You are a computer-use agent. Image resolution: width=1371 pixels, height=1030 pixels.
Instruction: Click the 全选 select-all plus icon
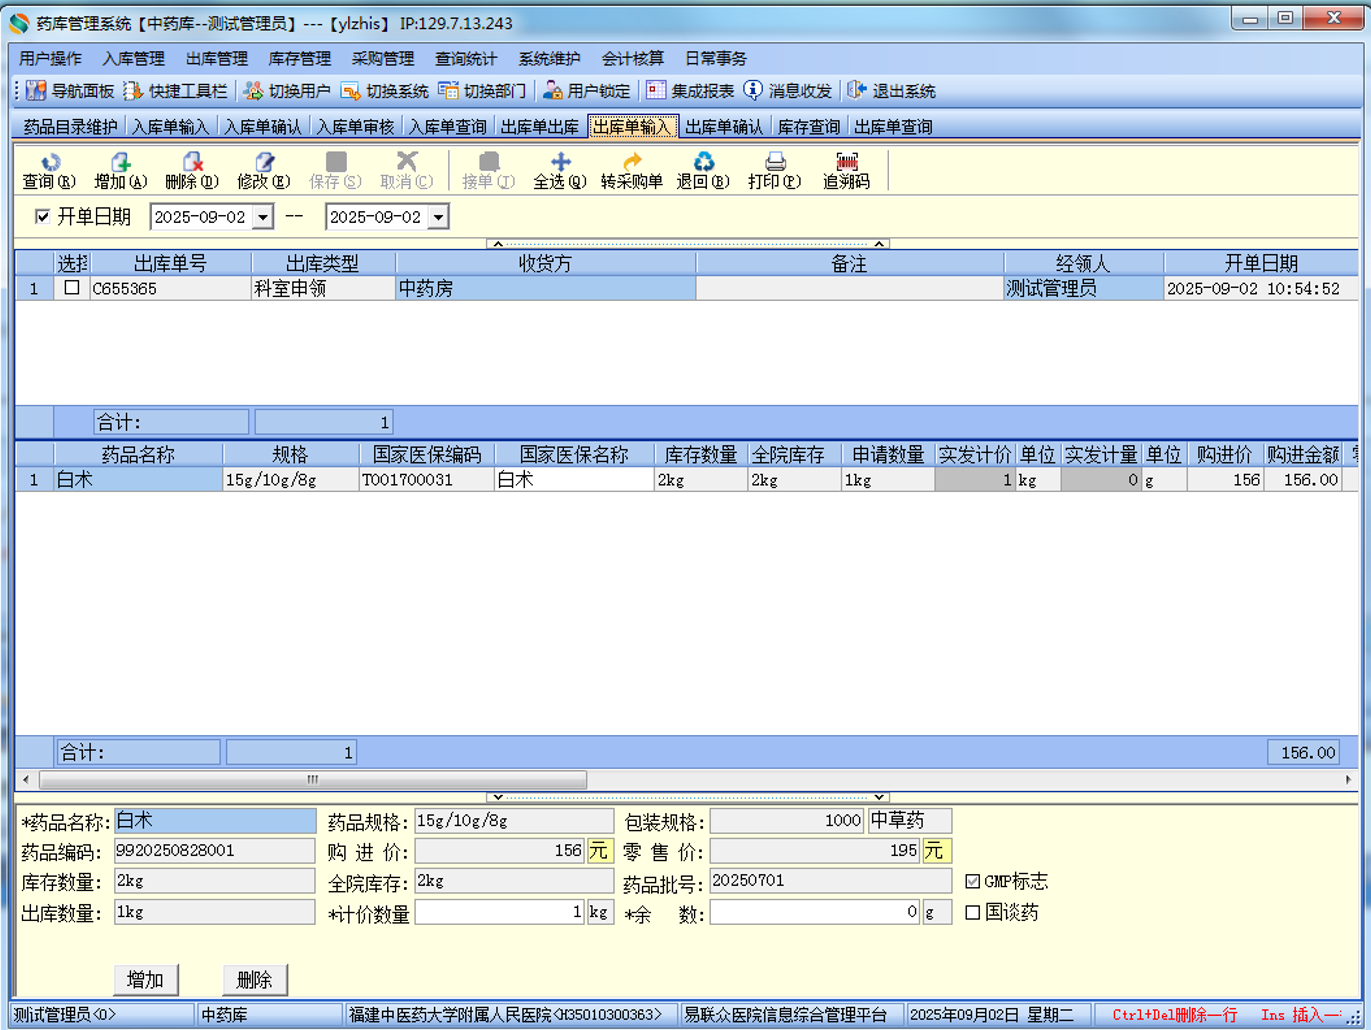pyautogui.click(x=560, y=162)
